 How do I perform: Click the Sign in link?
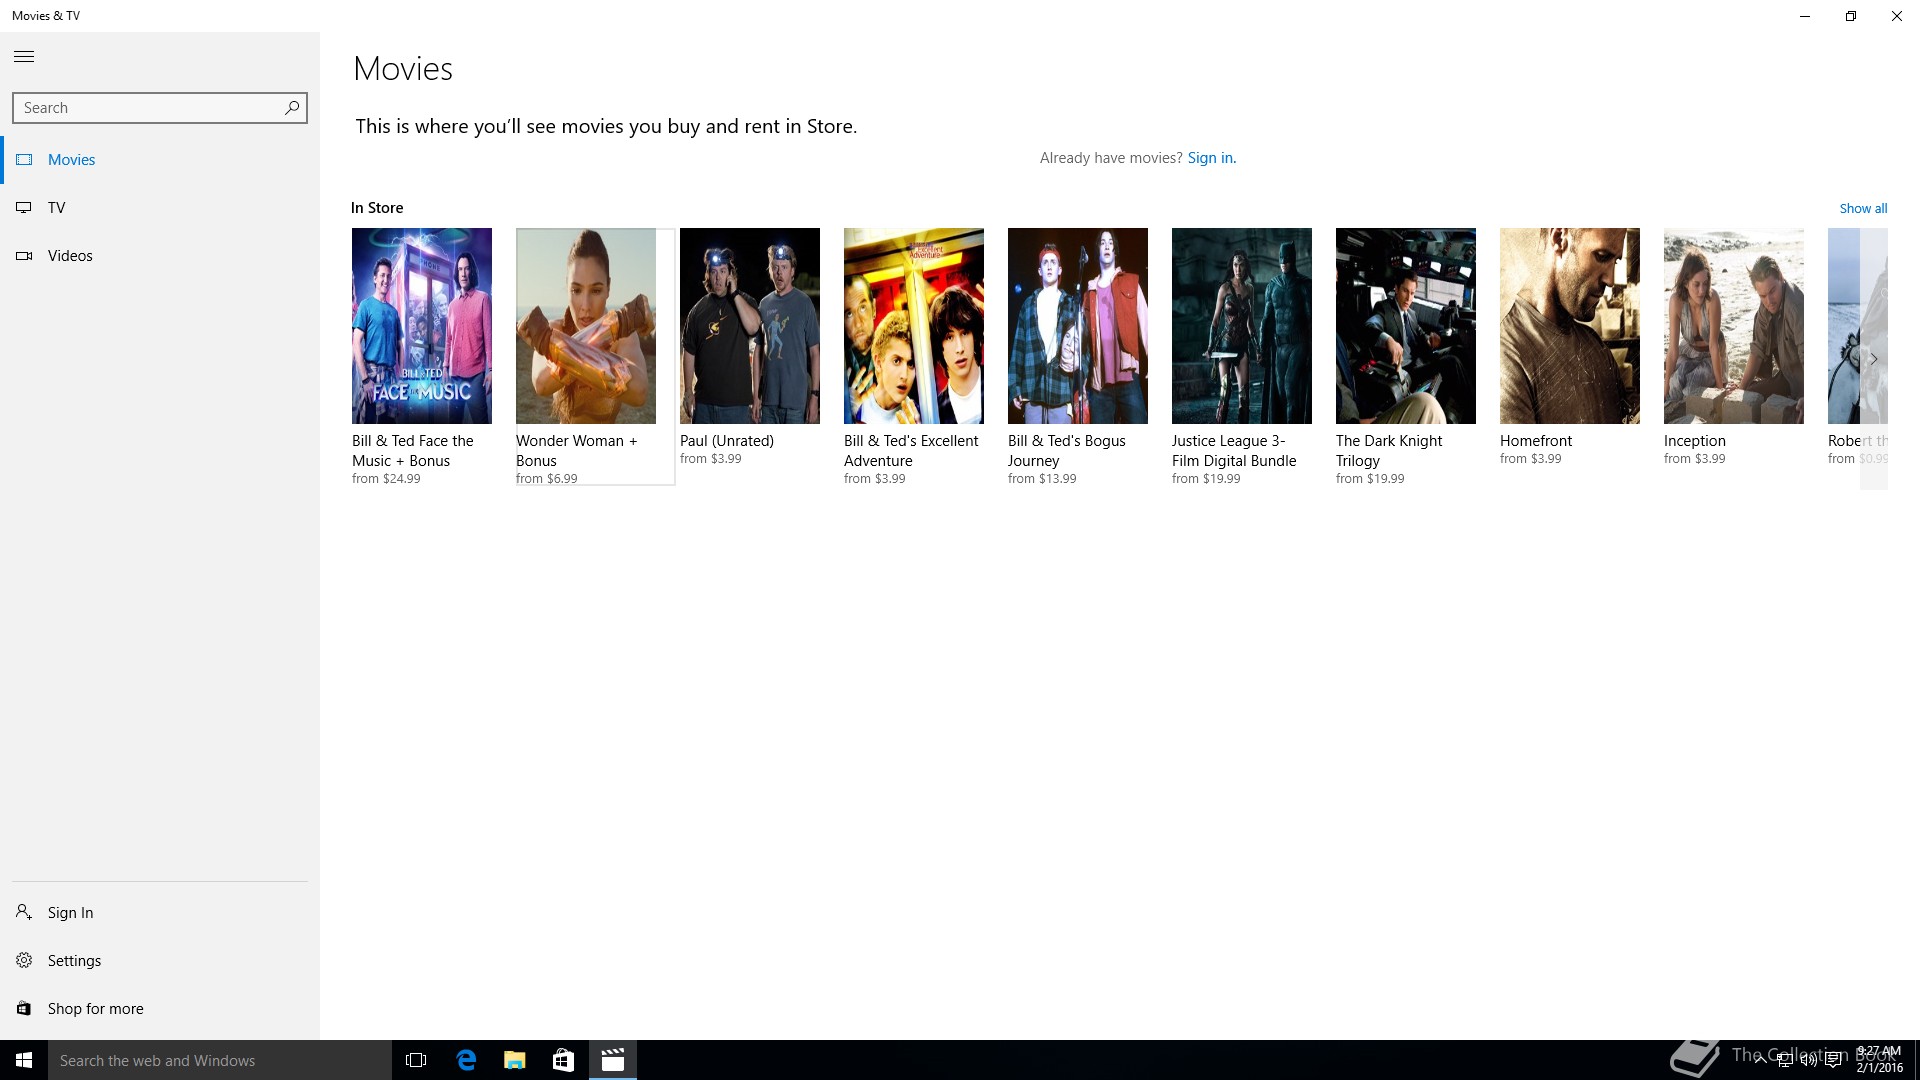pyautogui.click(x=1212, y=158)
